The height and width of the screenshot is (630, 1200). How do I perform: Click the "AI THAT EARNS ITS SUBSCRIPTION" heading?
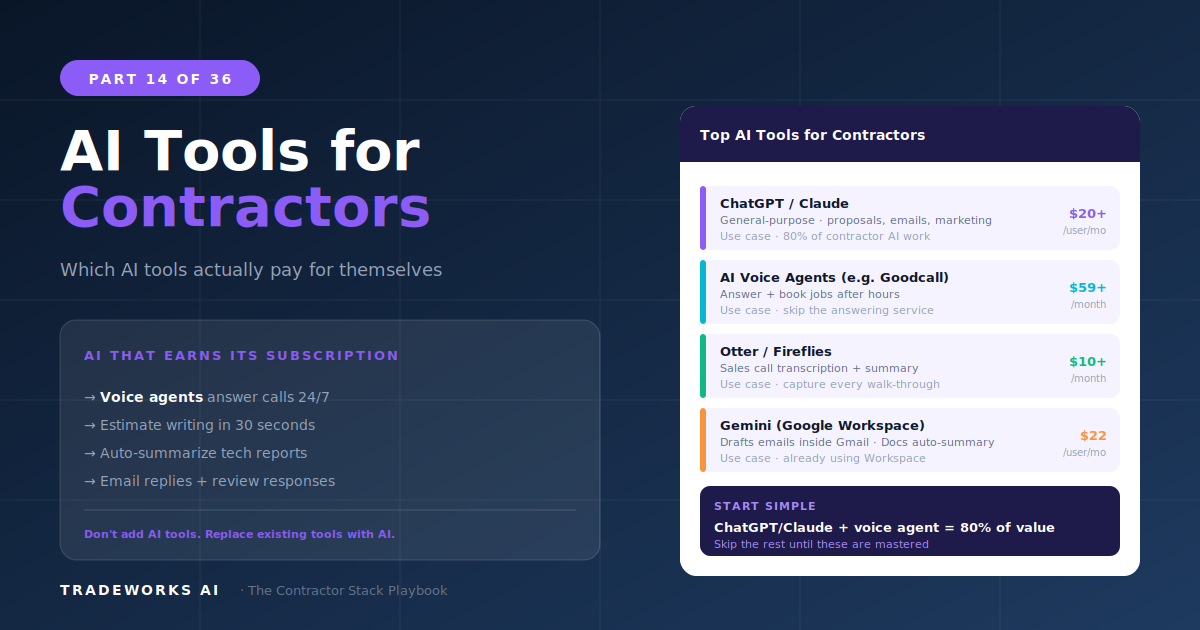click(241, 356)
